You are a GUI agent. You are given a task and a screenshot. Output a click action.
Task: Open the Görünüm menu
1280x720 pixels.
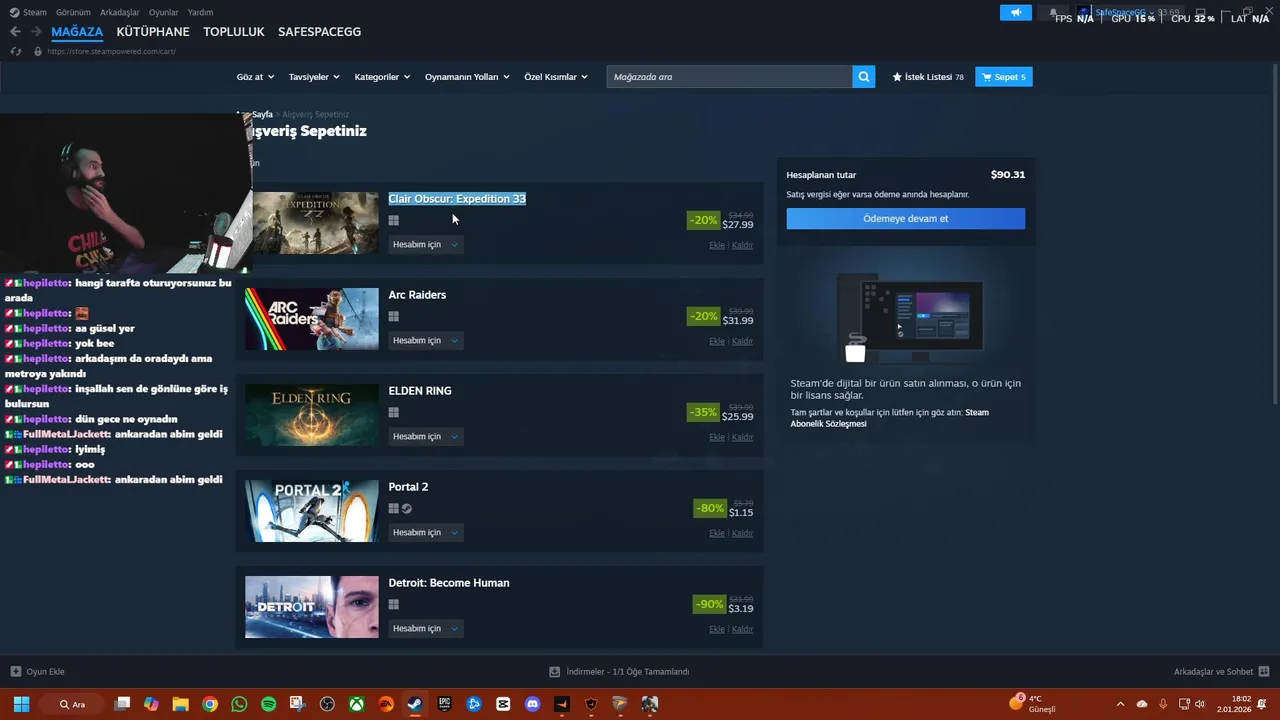[73, 12]
